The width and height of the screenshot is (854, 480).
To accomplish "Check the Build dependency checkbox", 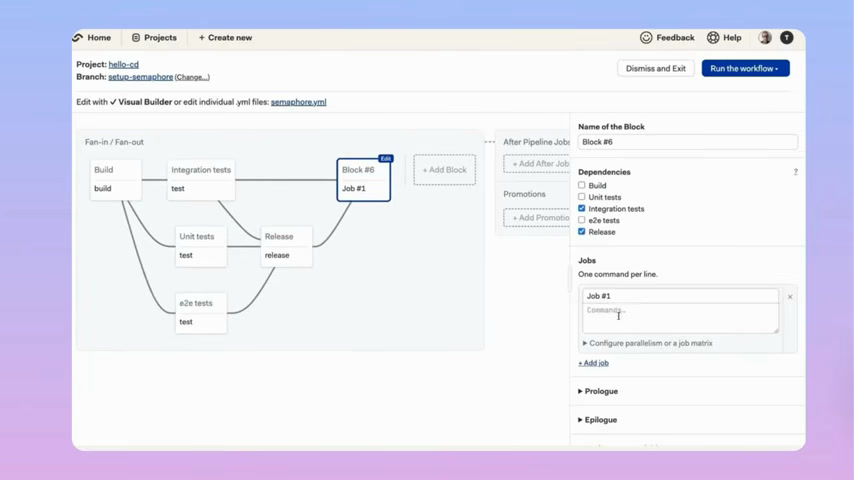I will (582, 185).
